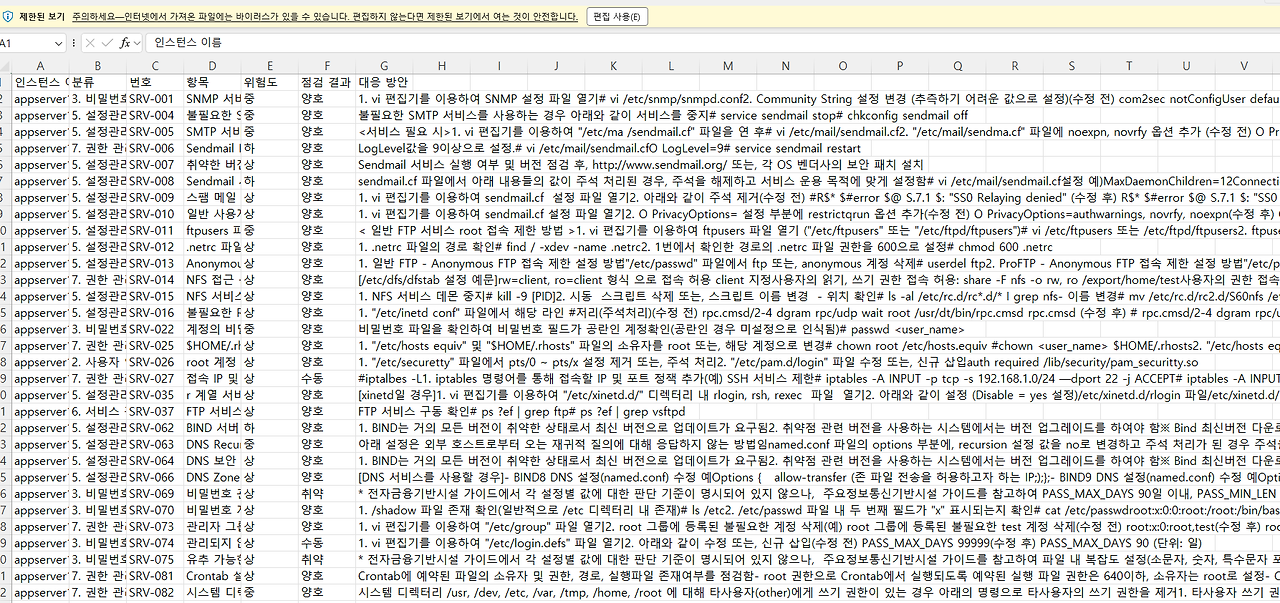
Task: Select cell SRV-011
Action: [155, 230]
